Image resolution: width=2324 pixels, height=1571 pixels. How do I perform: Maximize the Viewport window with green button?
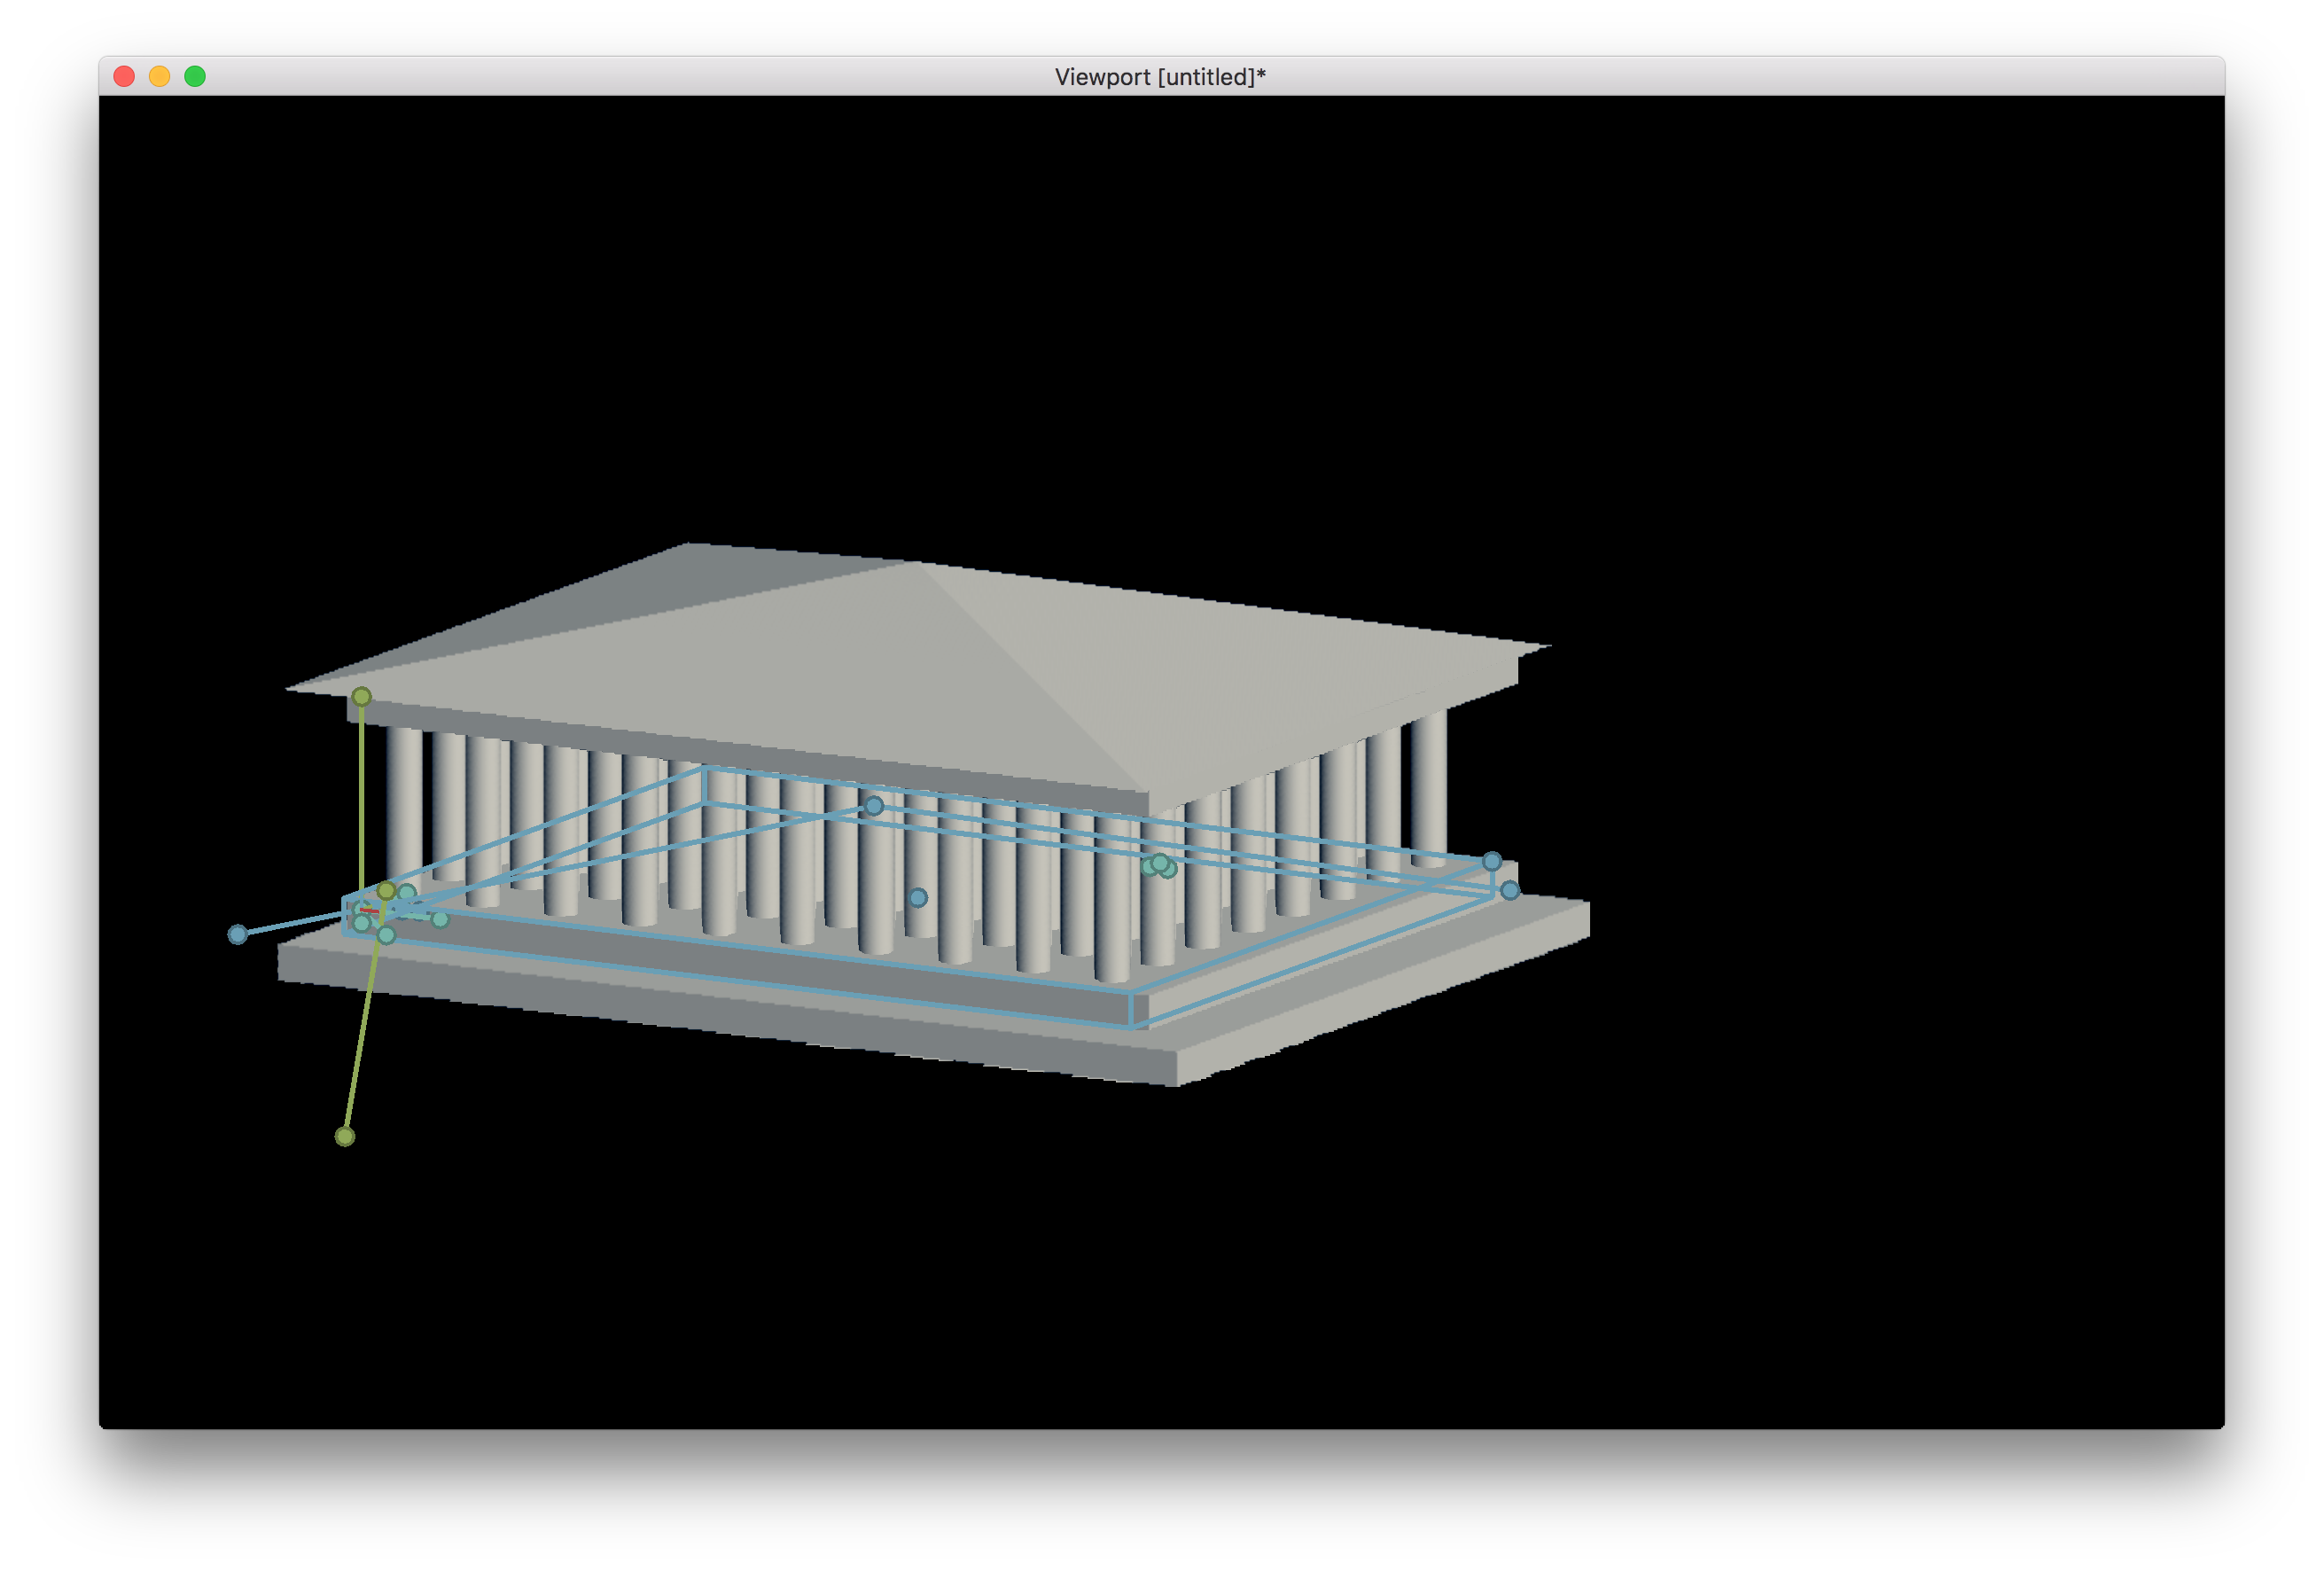pos(195,77)
